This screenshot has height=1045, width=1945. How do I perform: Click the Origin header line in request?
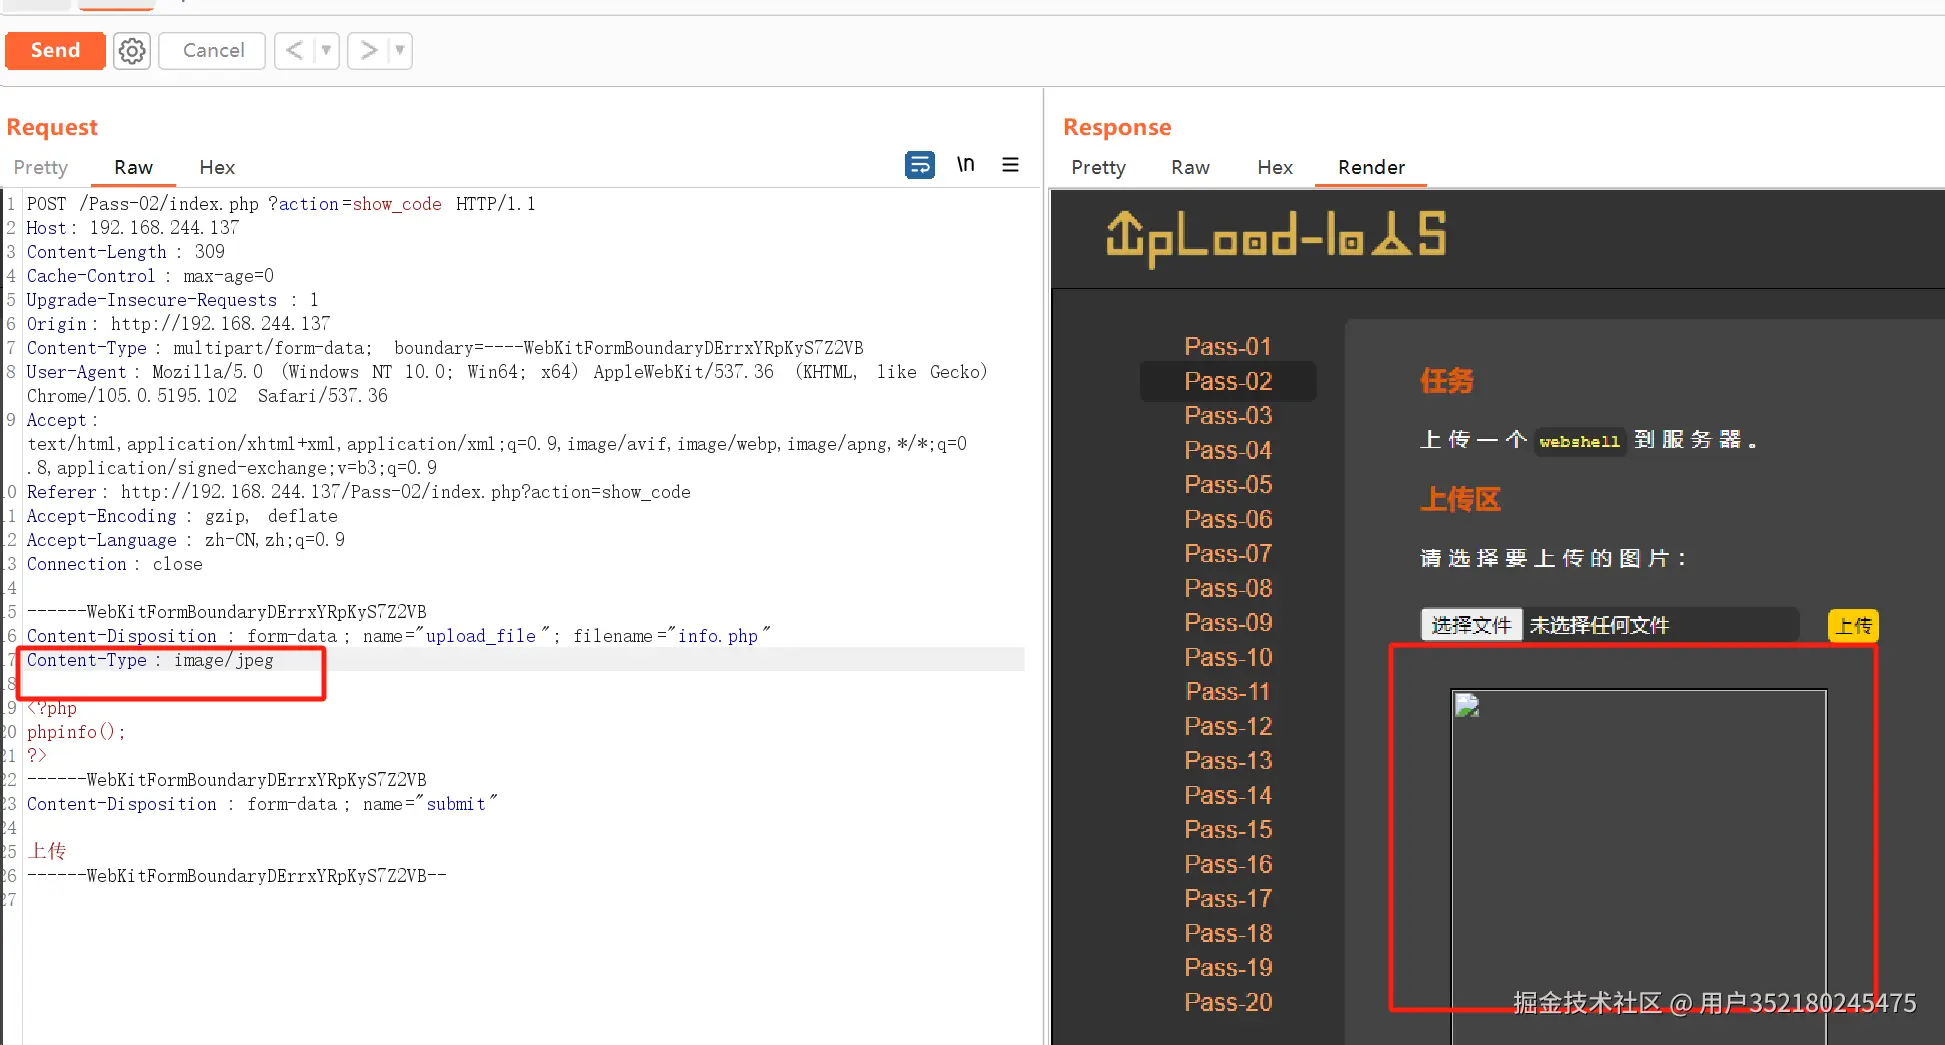(x=178, y=324)
